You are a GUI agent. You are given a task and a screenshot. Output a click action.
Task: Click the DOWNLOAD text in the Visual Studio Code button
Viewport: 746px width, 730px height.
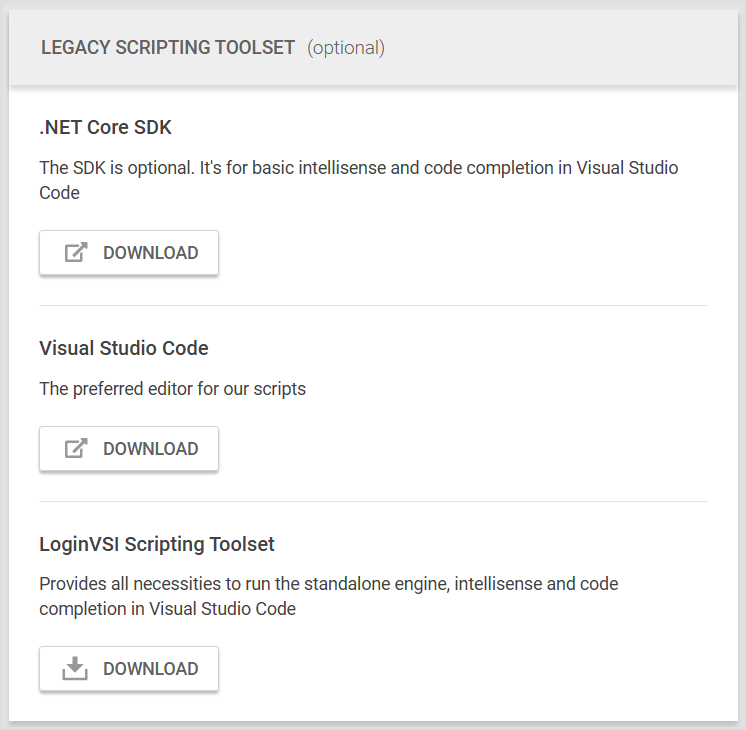point(151,449)
